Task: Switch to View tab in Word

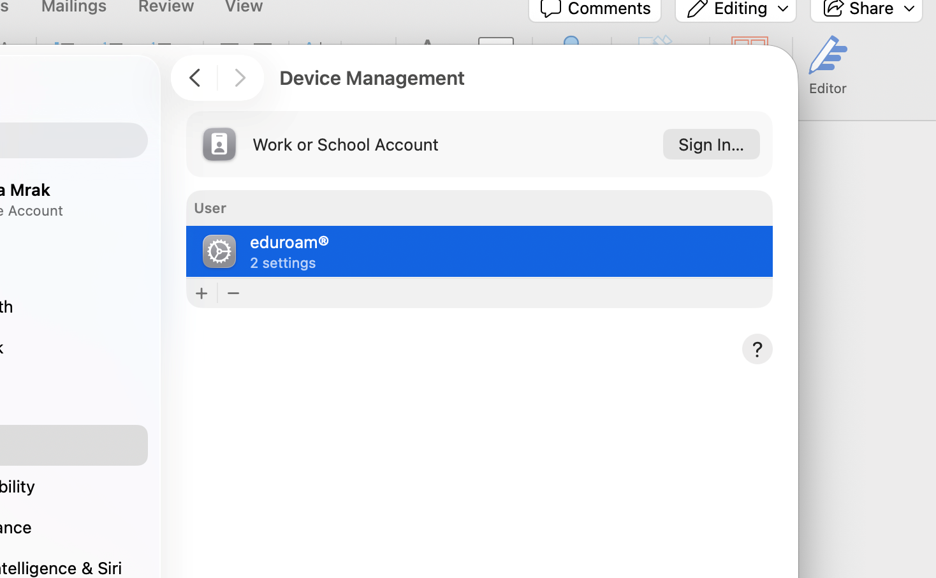Action: click(244, 7)
